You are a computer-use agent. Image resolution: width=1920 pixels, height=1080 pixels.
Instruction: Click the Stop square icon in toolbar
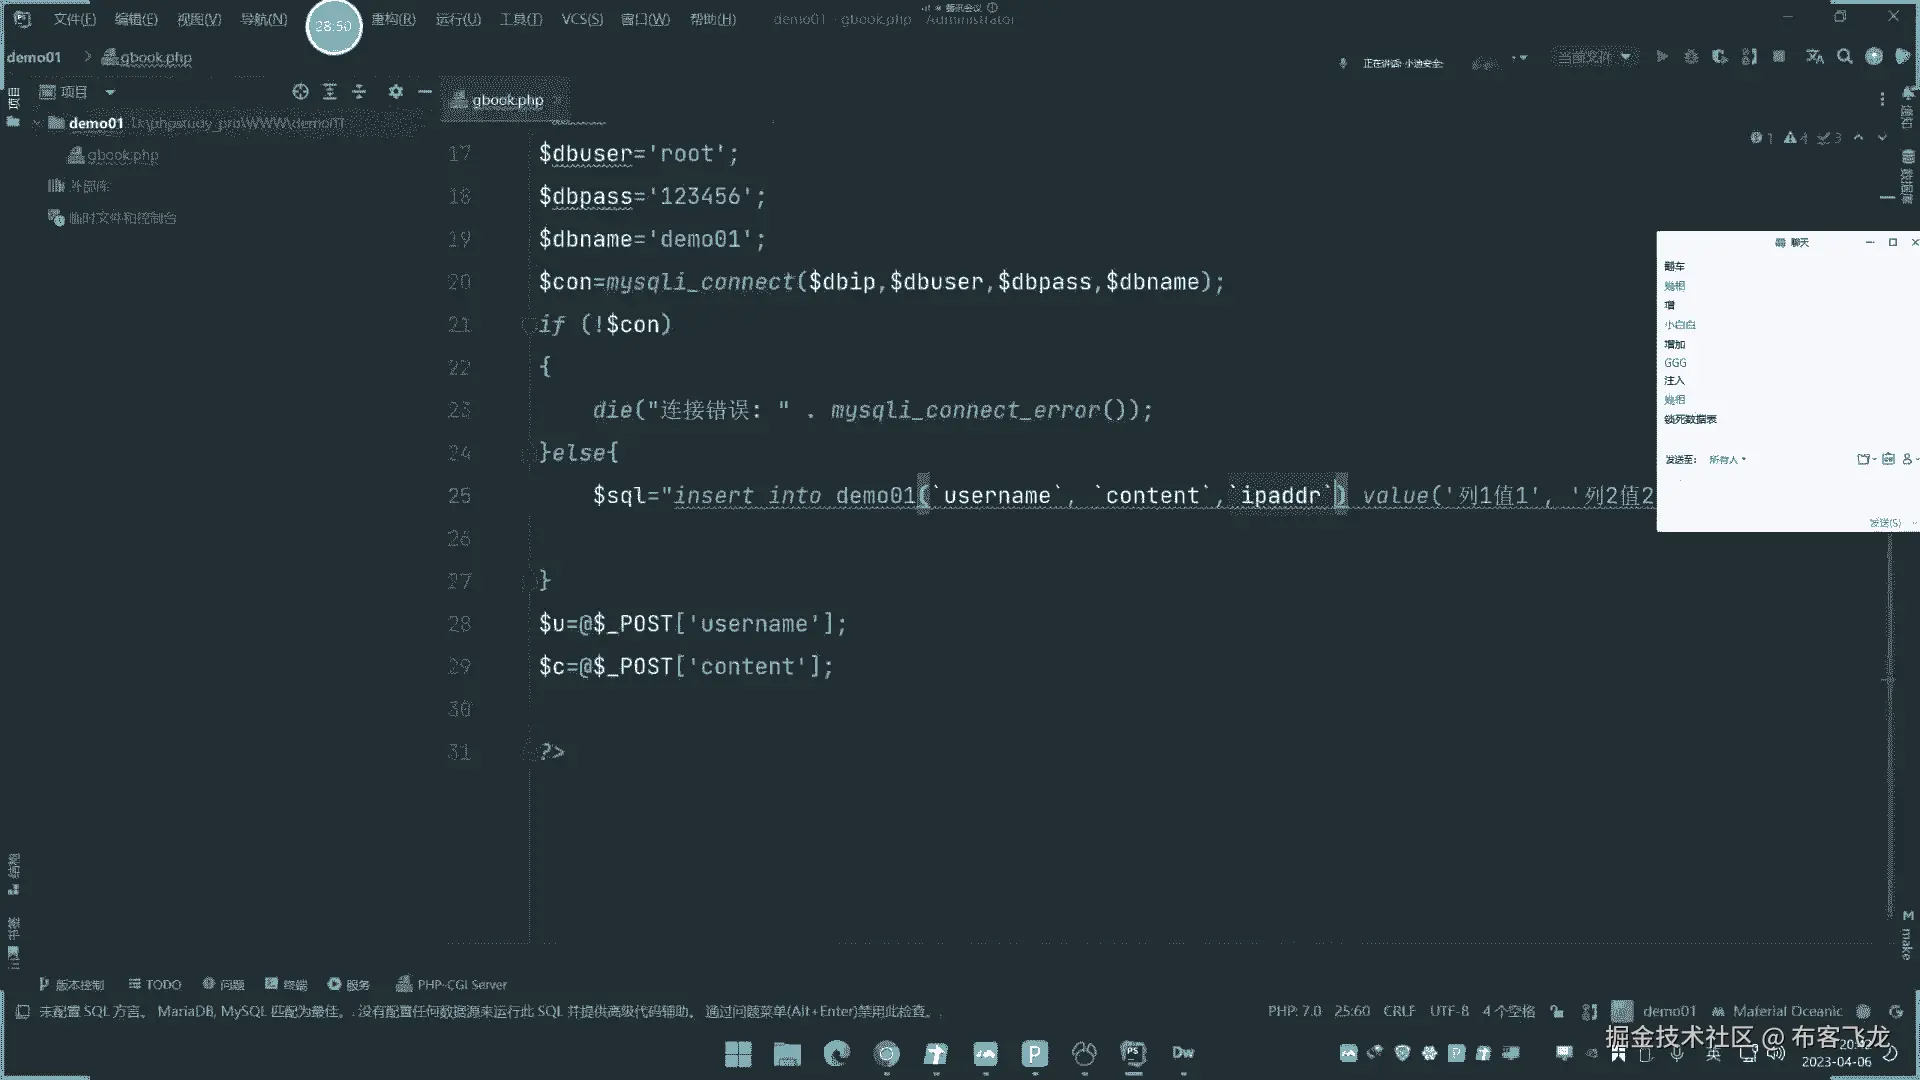click(x=1779, y=57)
